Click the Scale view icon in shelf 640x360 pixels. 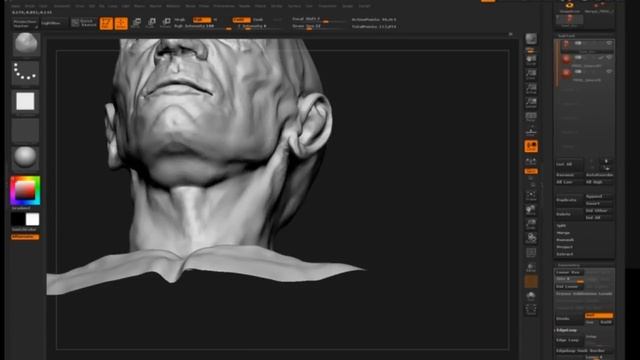(531, 224)
